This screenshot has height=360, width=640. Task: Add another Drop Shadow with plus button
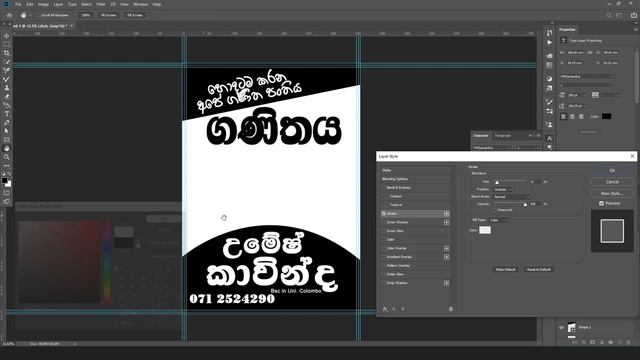point(447,283)
